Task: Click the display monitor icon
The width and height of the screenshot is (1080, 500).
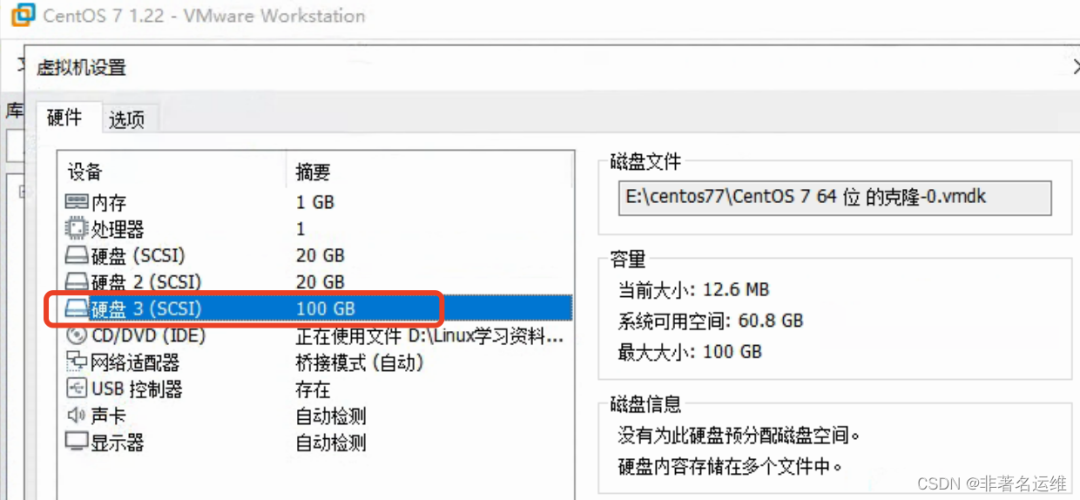Action: point(76,442)
